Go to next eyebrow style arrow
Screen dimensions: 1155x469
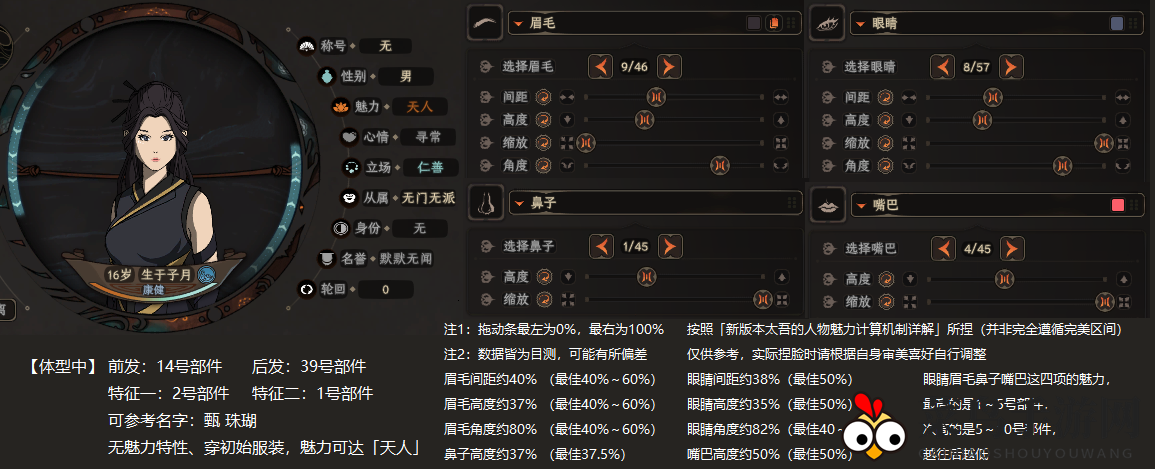pos(669,67)
